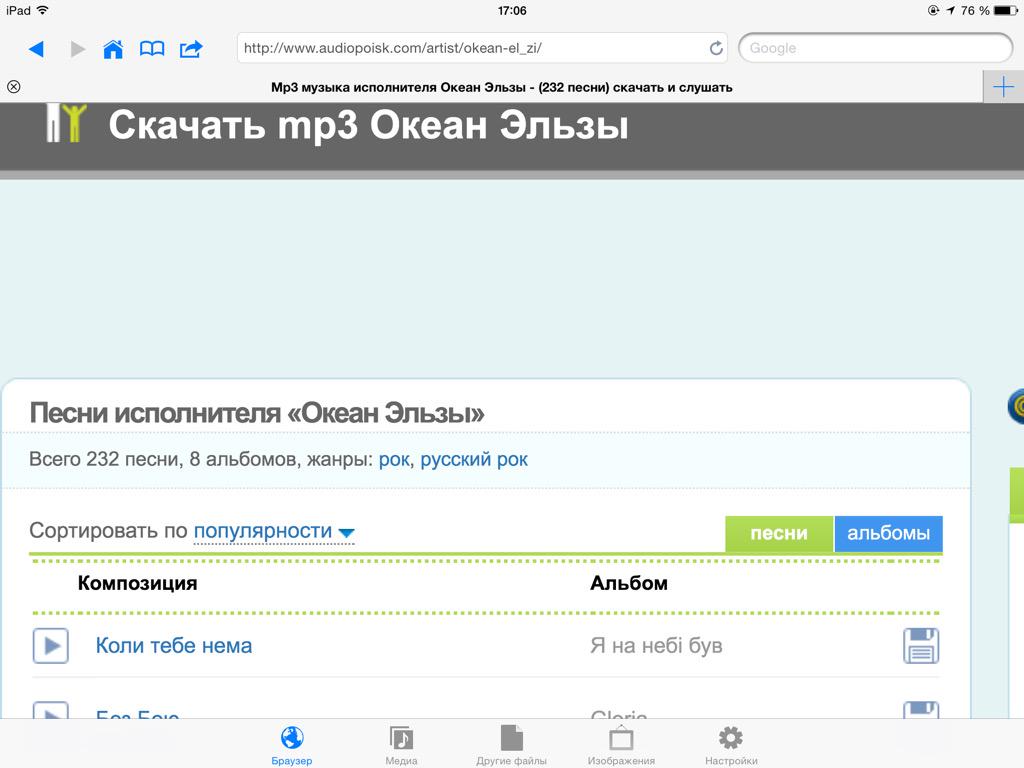Close the current tab with X icon
The height and width of the screenshot is (768, 1024).
point(14,87)
